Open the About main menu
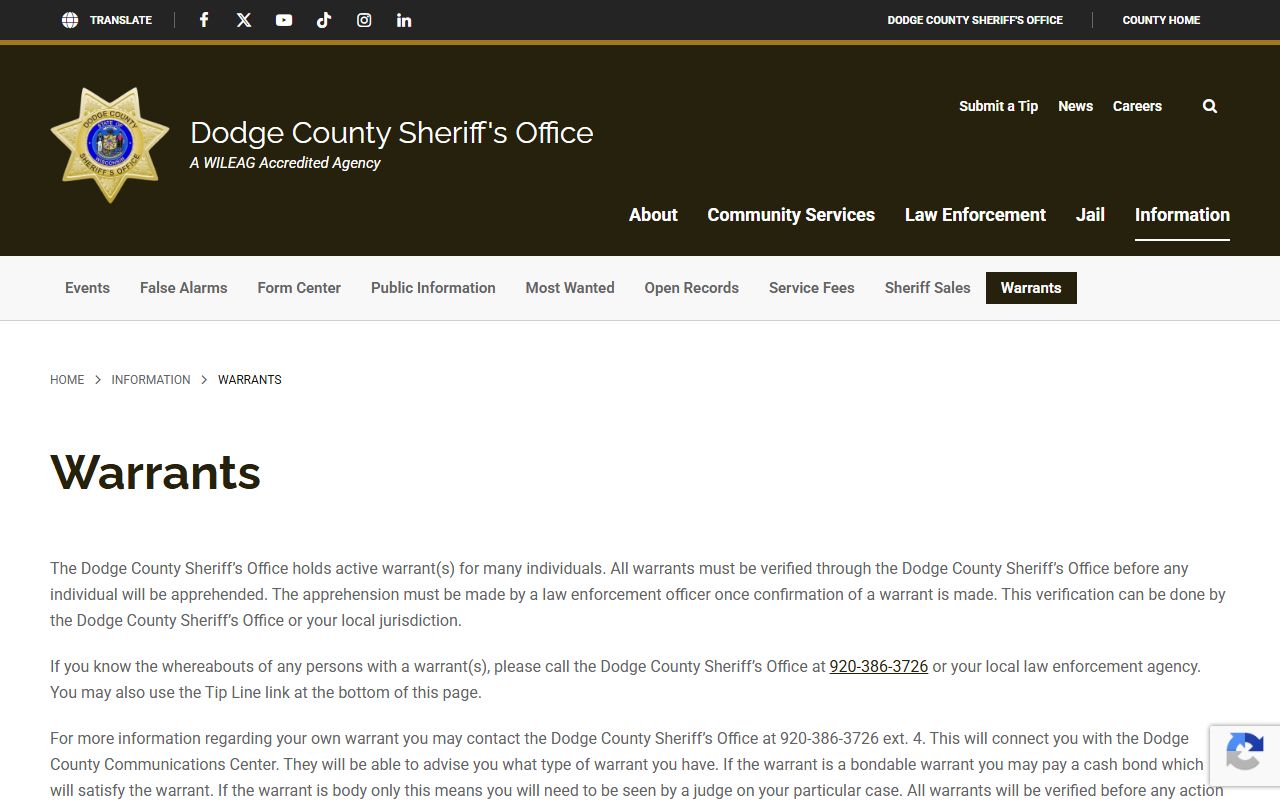Screen dimensions: 1280x800 coord(653,215)
